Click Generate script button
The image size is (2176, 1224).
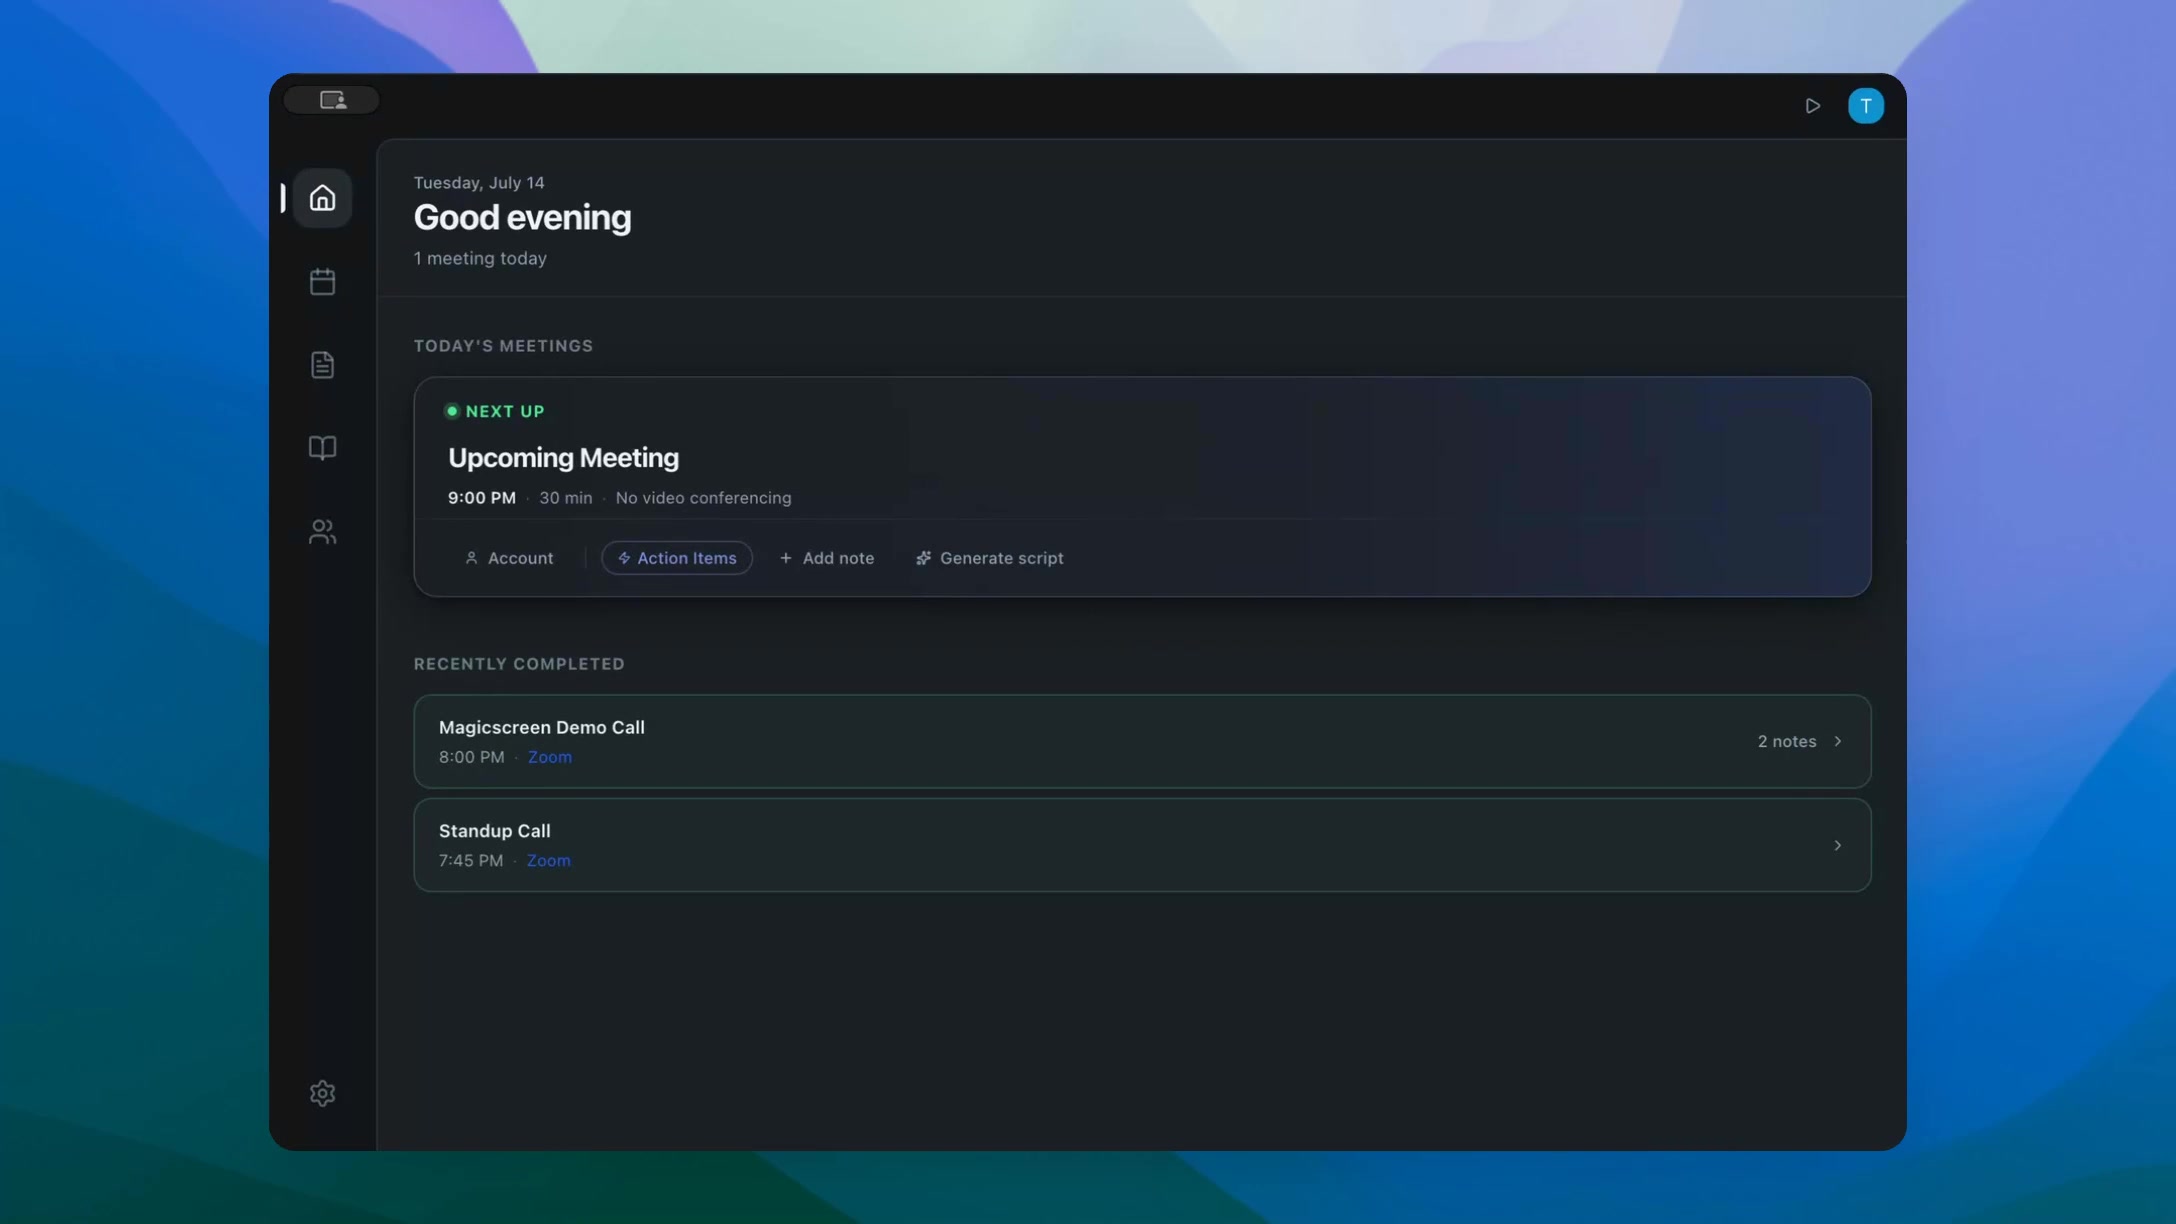[x=990, y=558]
